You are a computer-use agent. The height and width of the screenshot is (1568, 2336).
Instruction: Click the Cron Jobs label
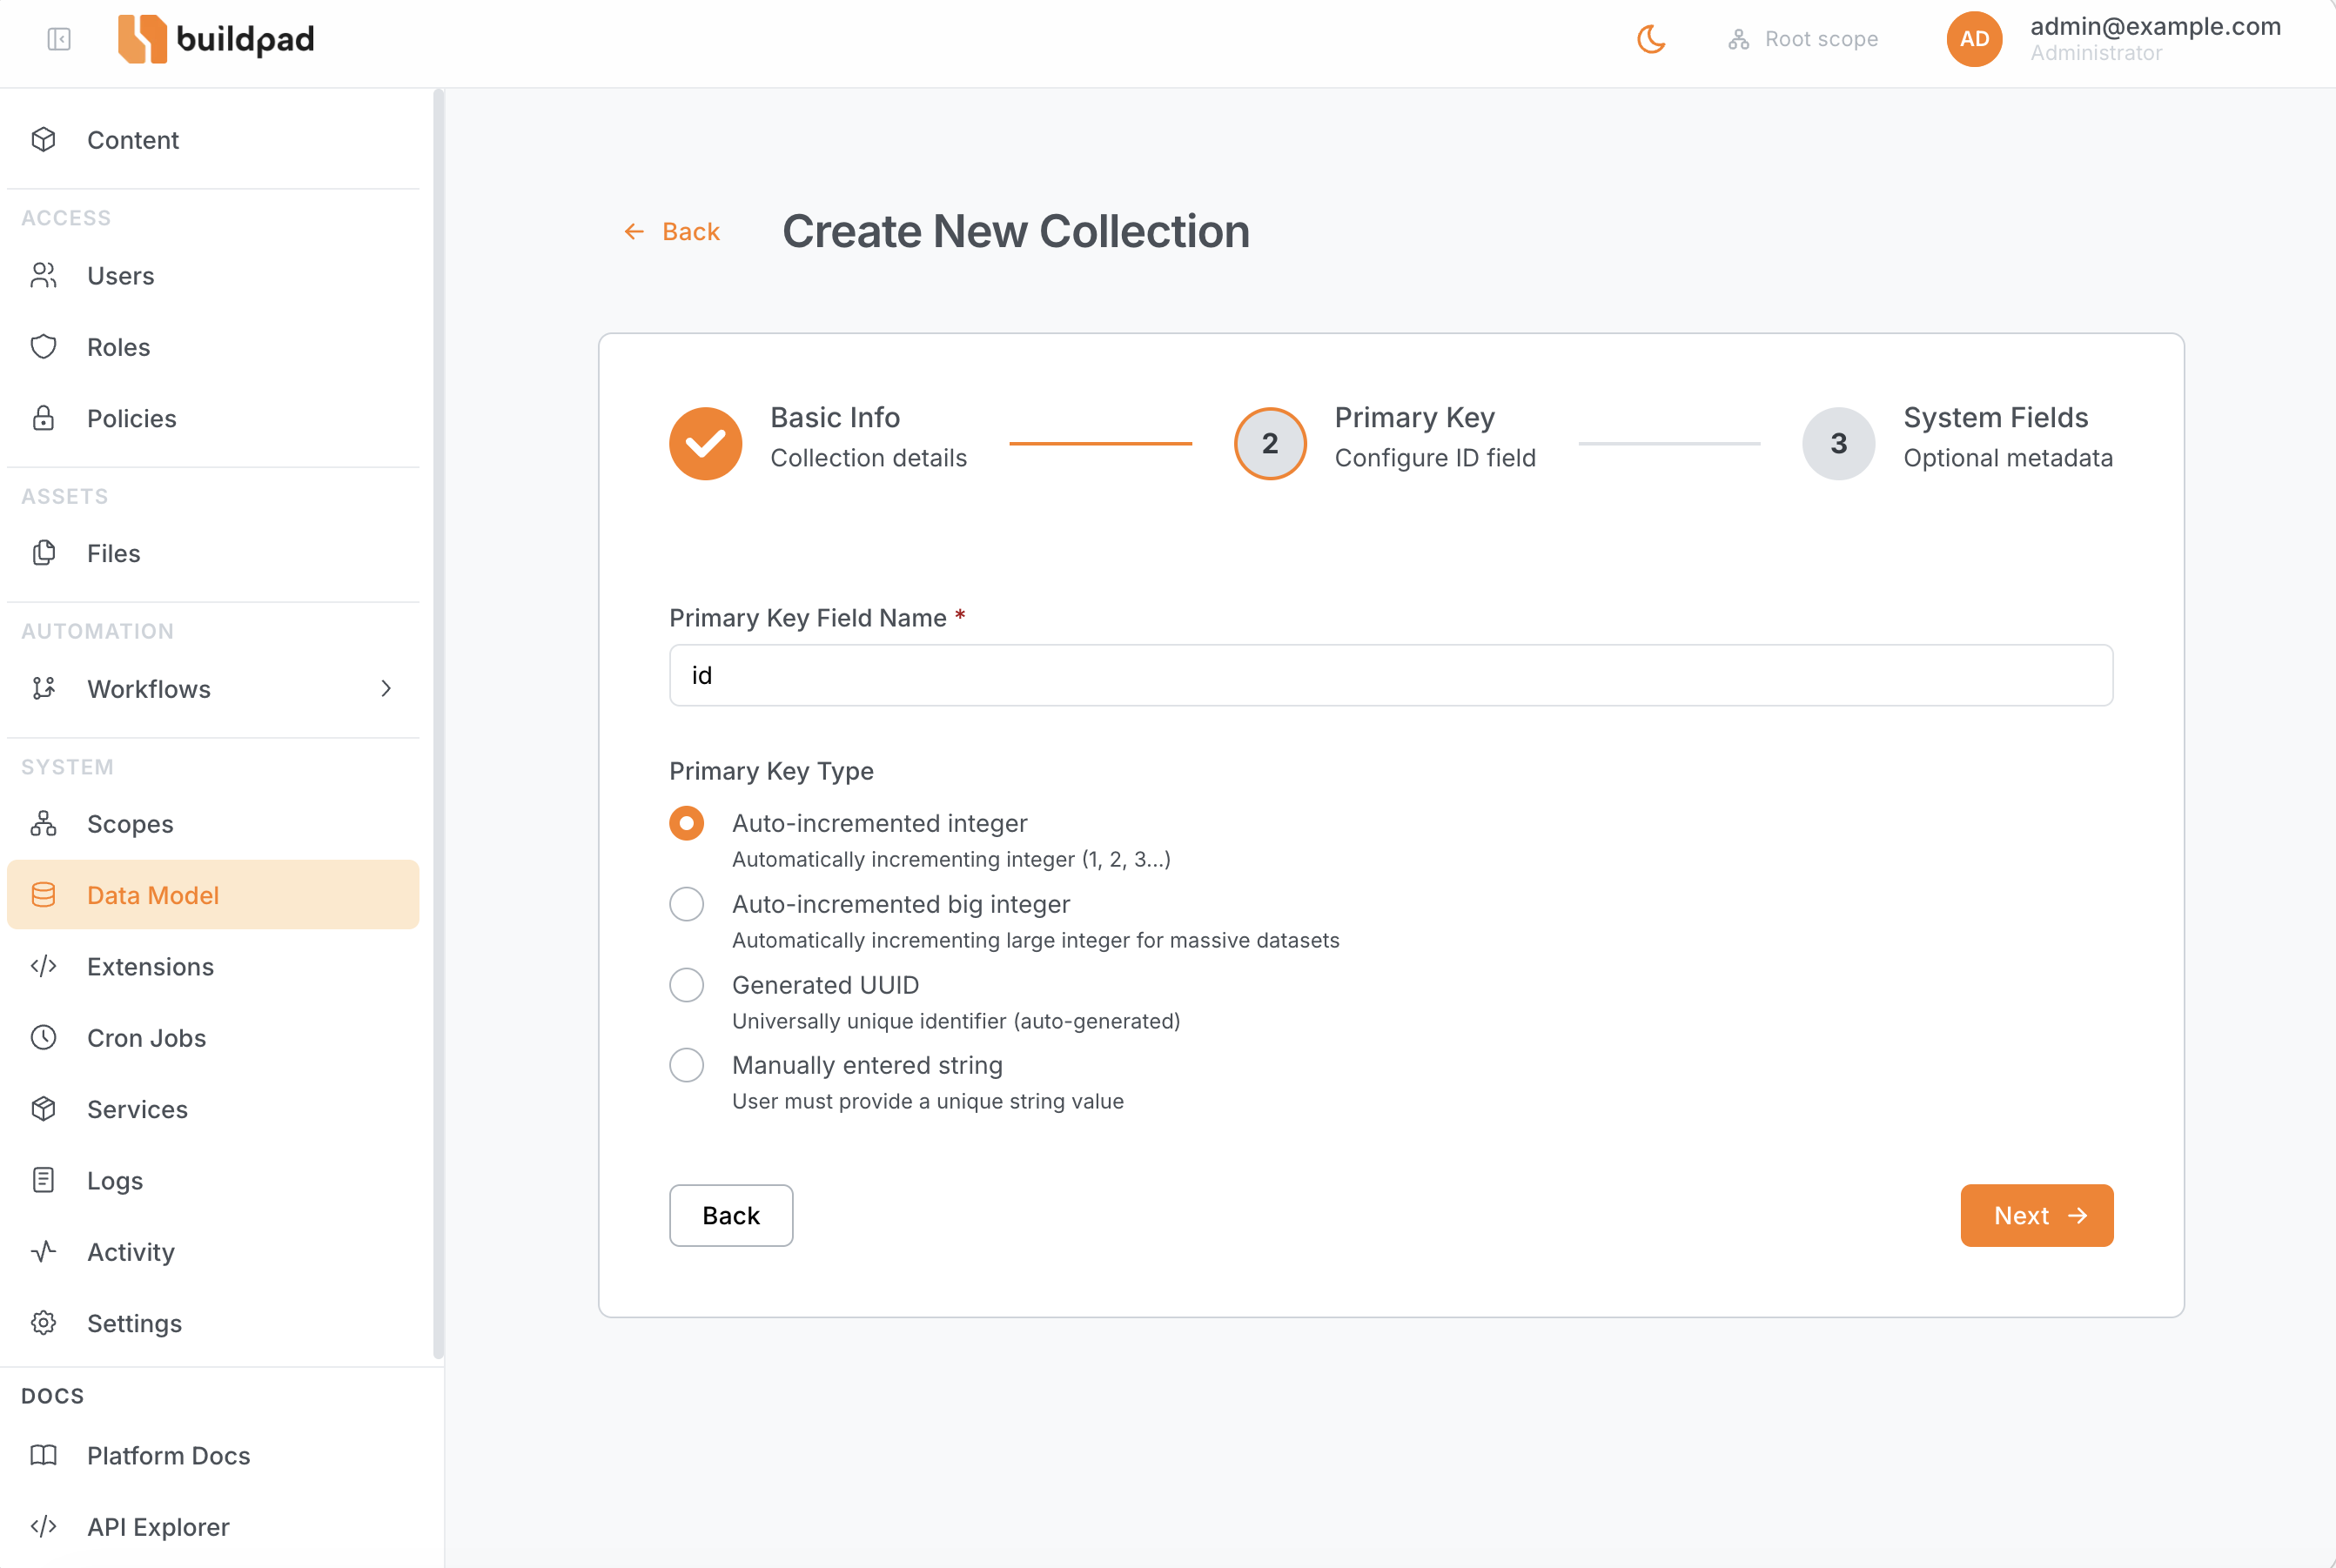click(146, 1037)
